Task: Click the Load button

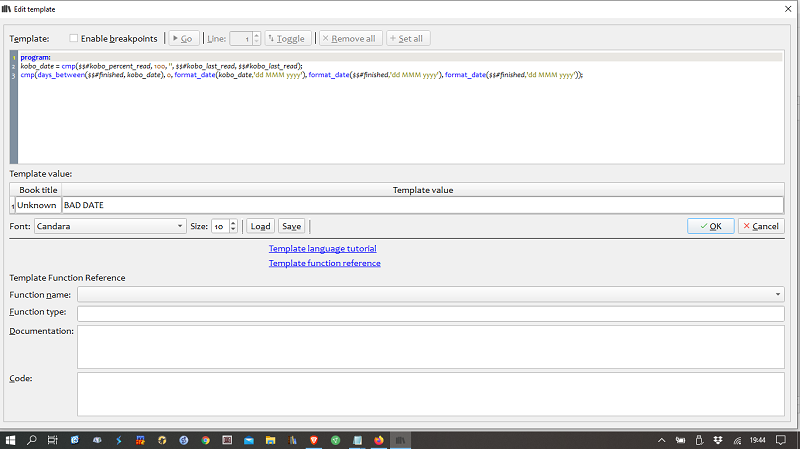Action: 260,226
